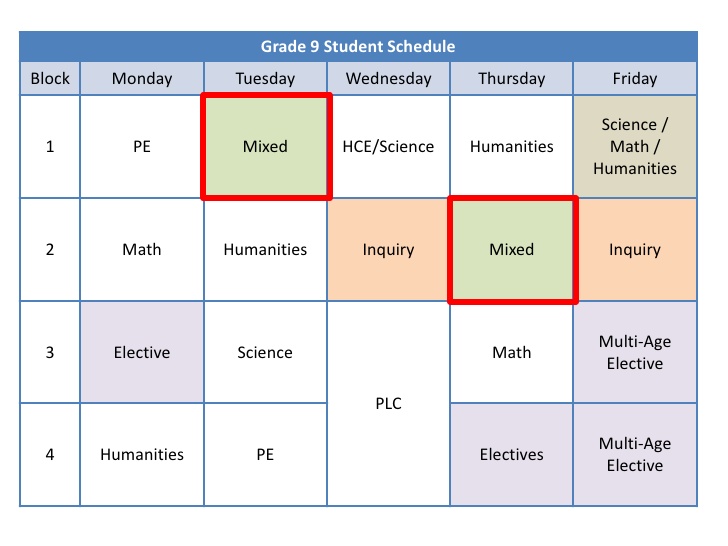
Task: Click Thursday's Math cell in block 3
Action: pyautogui.click(x=512, y=352)
